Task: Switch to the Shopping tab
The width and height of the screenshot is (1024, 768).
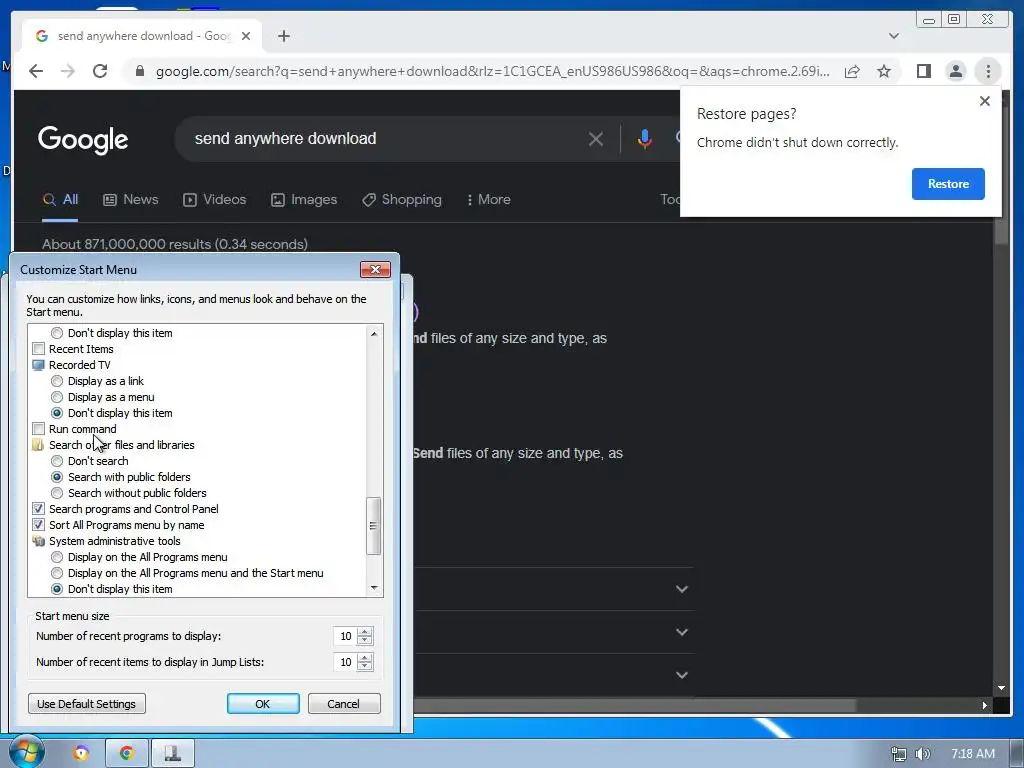Action: (x=402, y=199)
